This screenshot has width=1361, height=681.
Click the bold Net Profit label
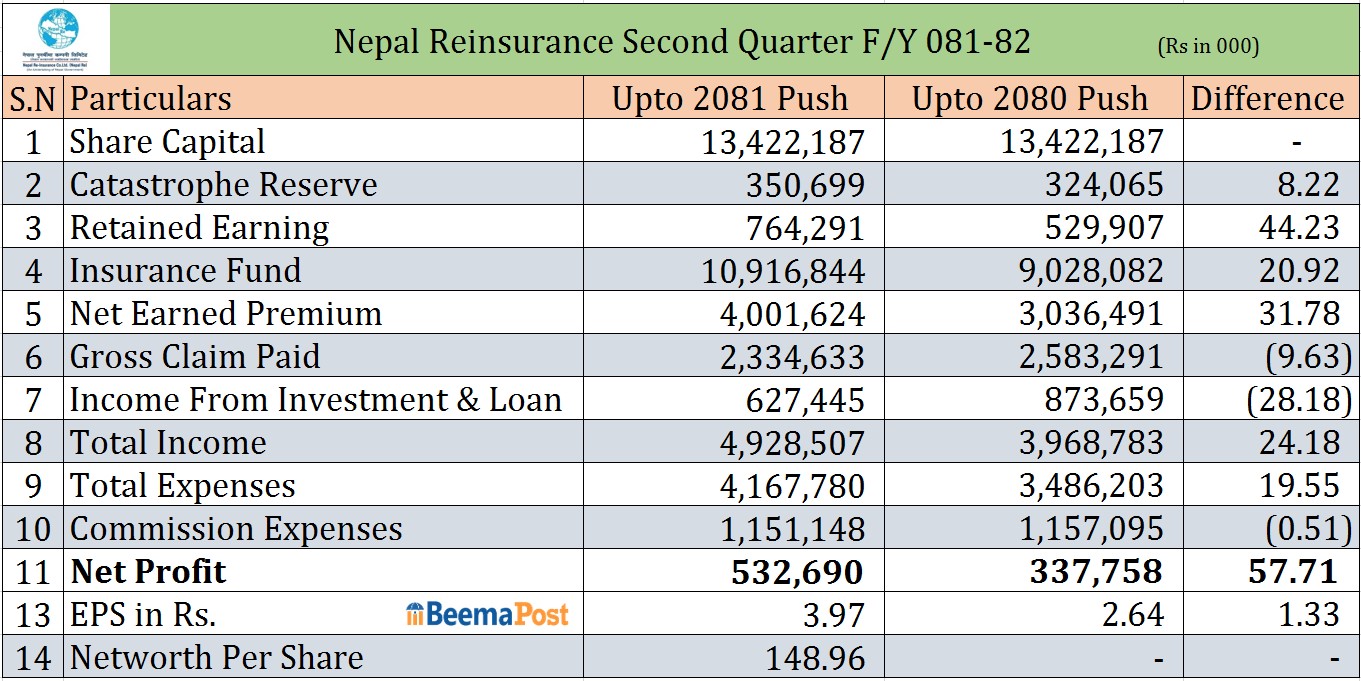coord(148,572)
